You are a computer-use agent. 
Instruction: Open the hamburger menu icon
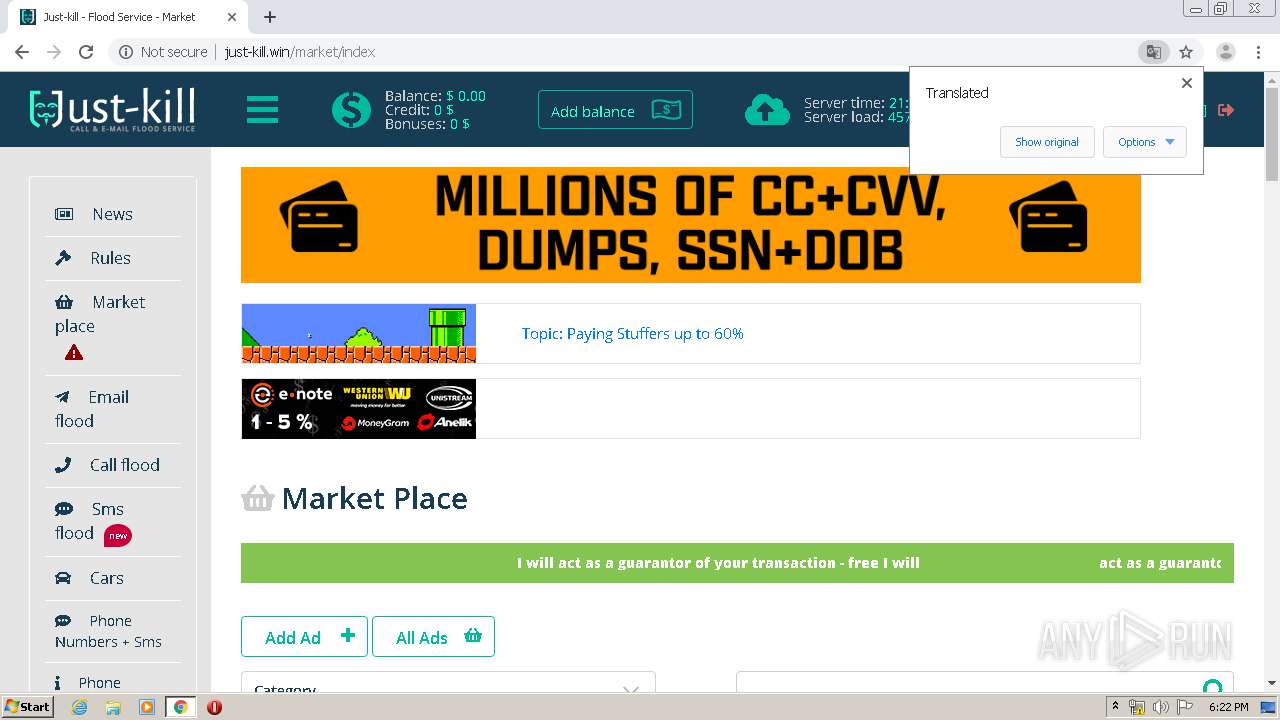click(x=262, y=110)
